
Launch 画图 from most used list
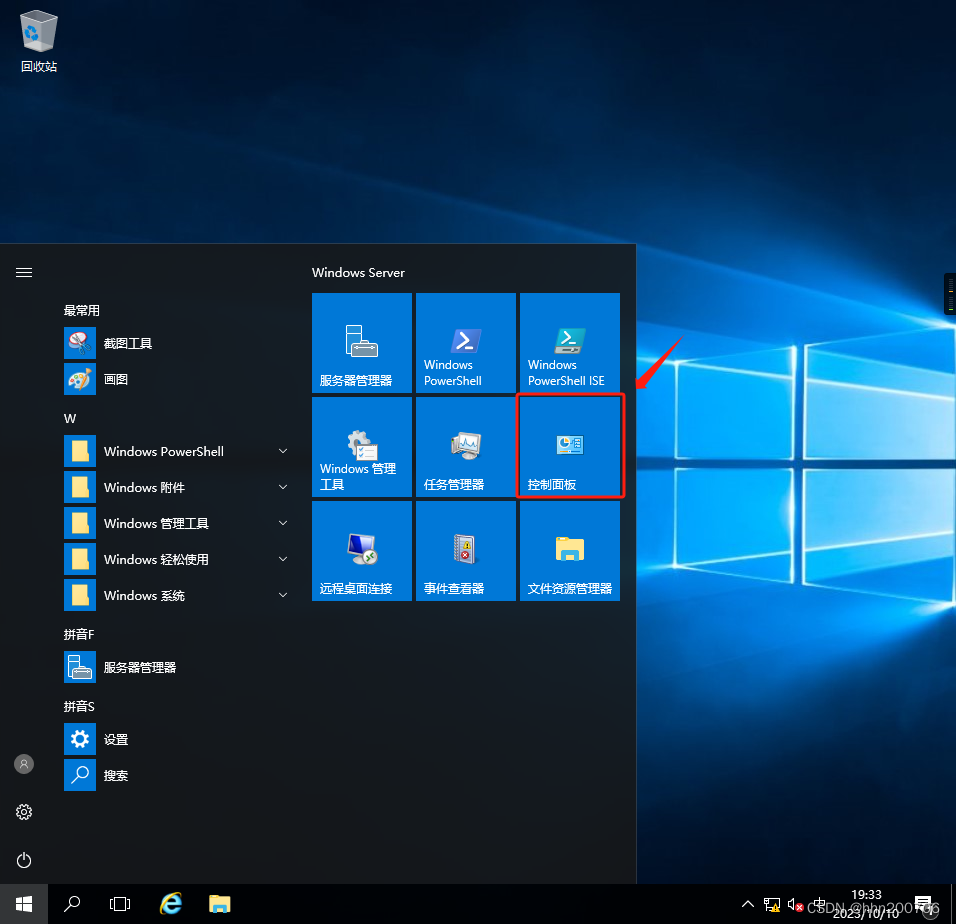(177, 379)
